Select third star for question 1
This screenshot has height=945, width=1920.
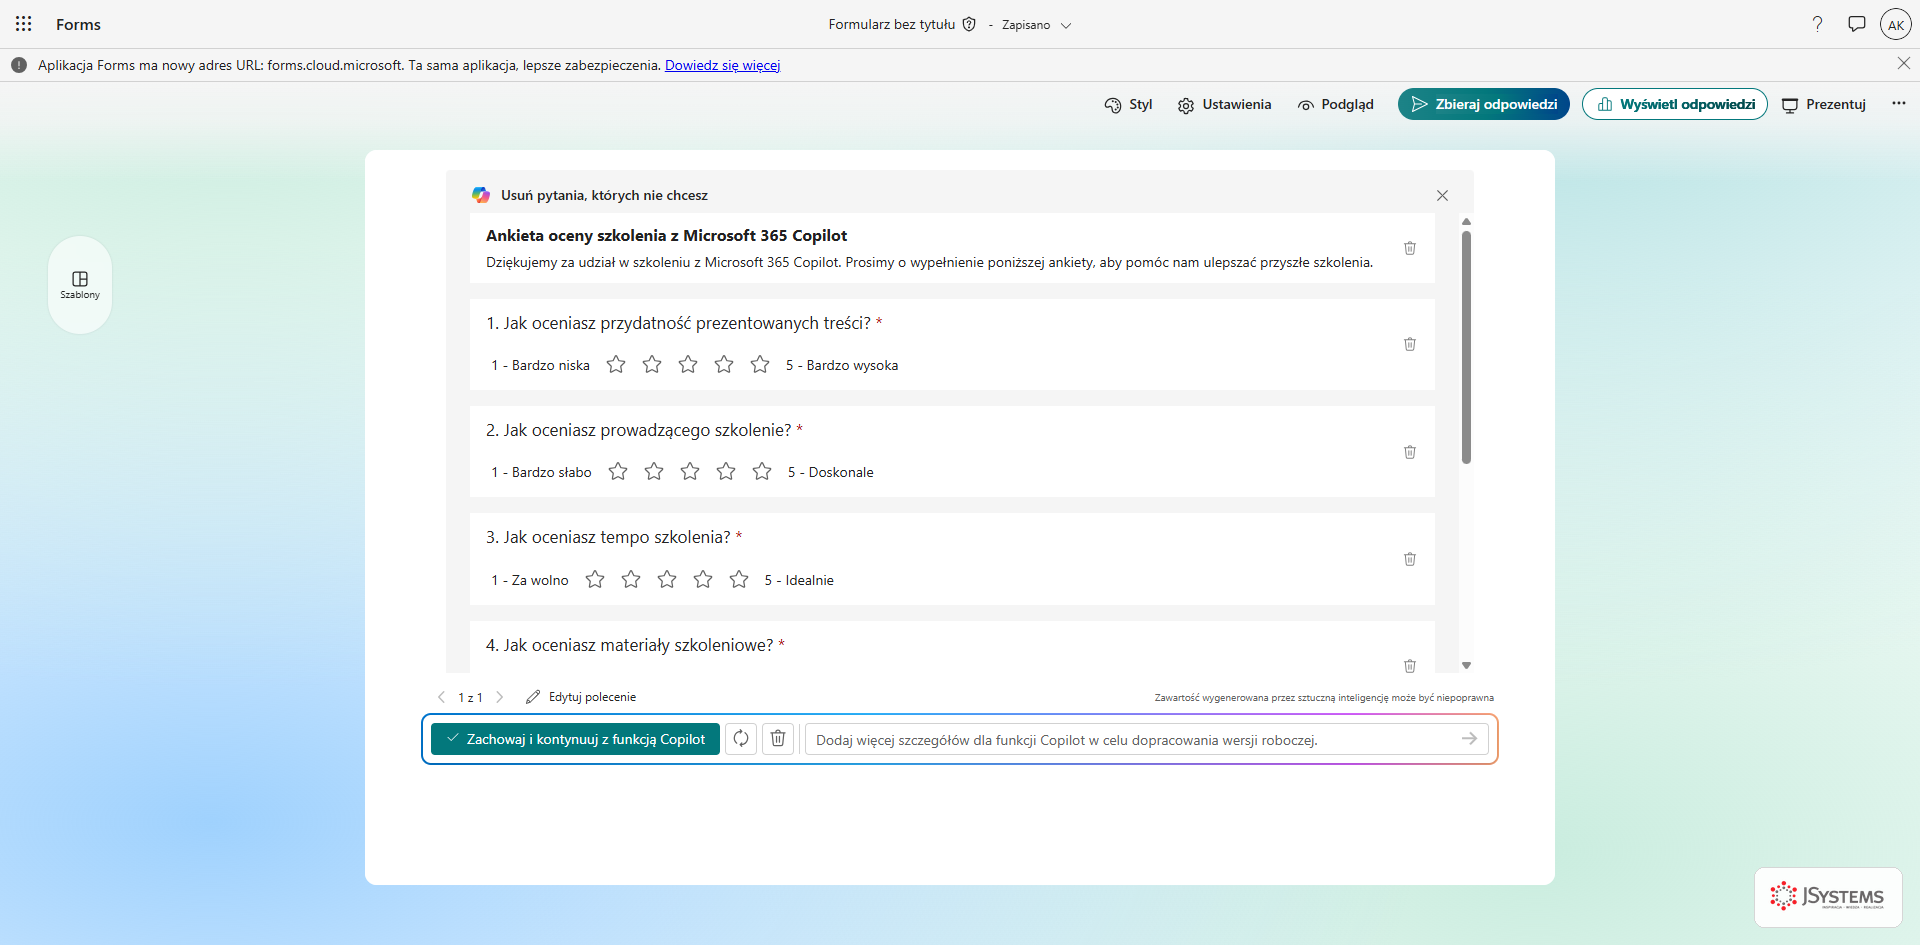[x=688, y=364]
